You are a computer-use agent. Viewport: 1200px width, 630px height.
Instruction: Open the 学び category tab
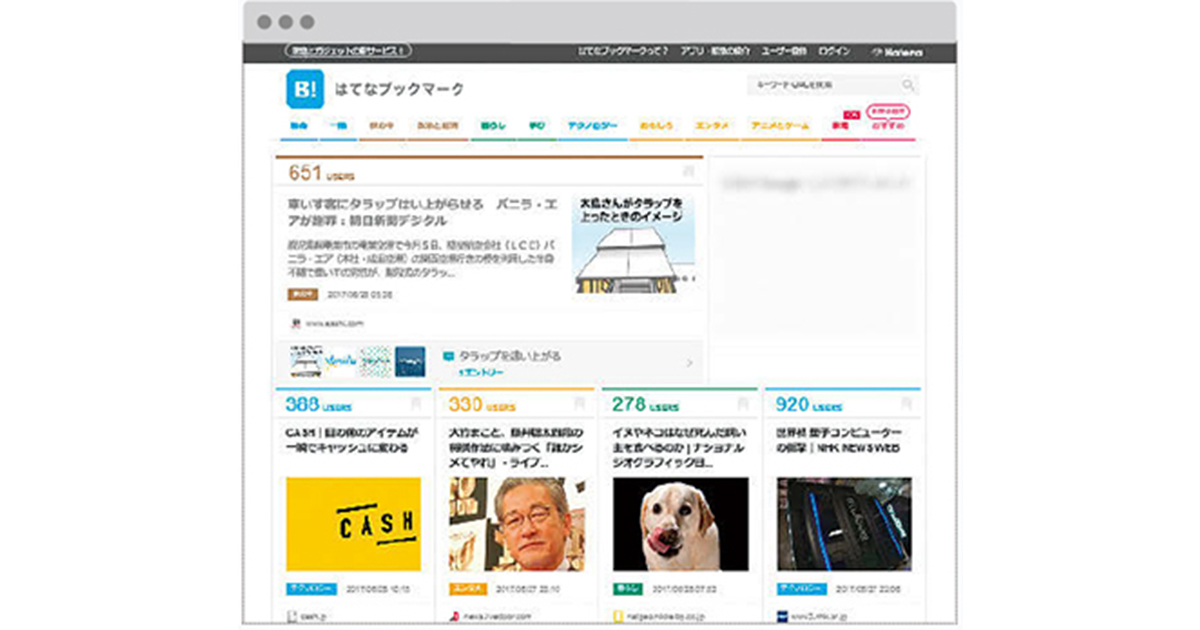tap(537, 127)
